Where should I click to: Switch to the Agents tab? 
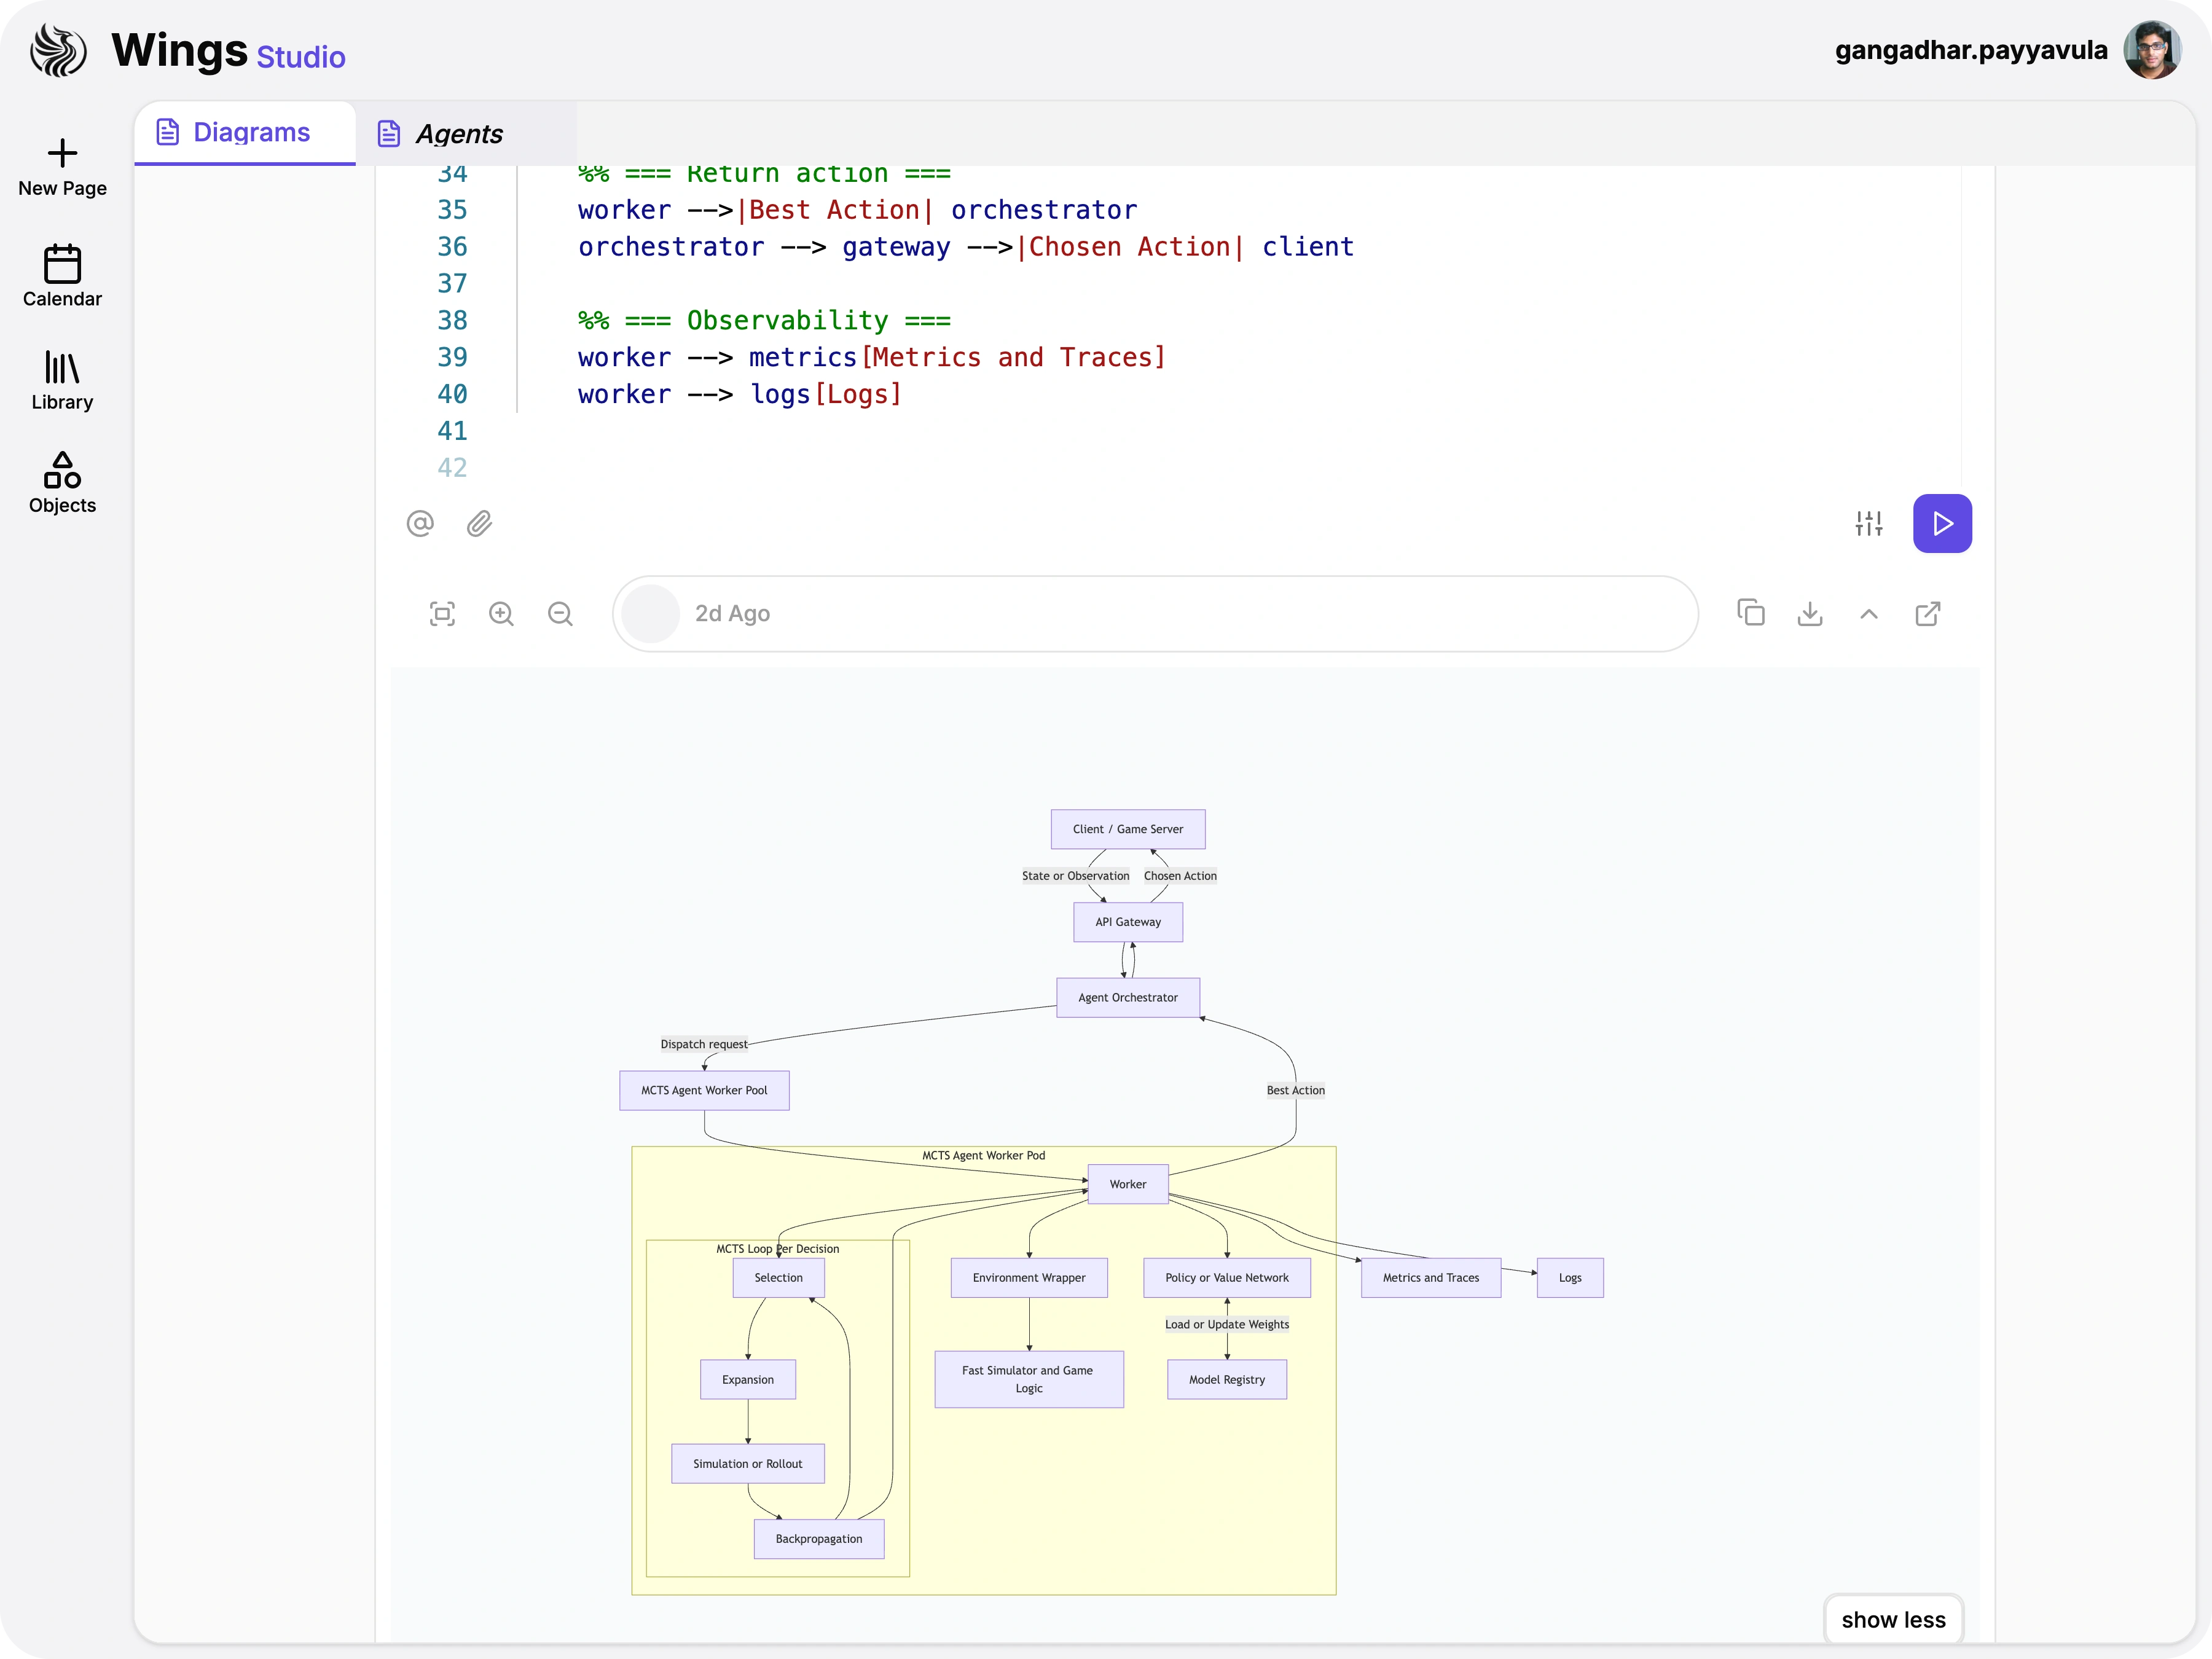coord(459,133)
